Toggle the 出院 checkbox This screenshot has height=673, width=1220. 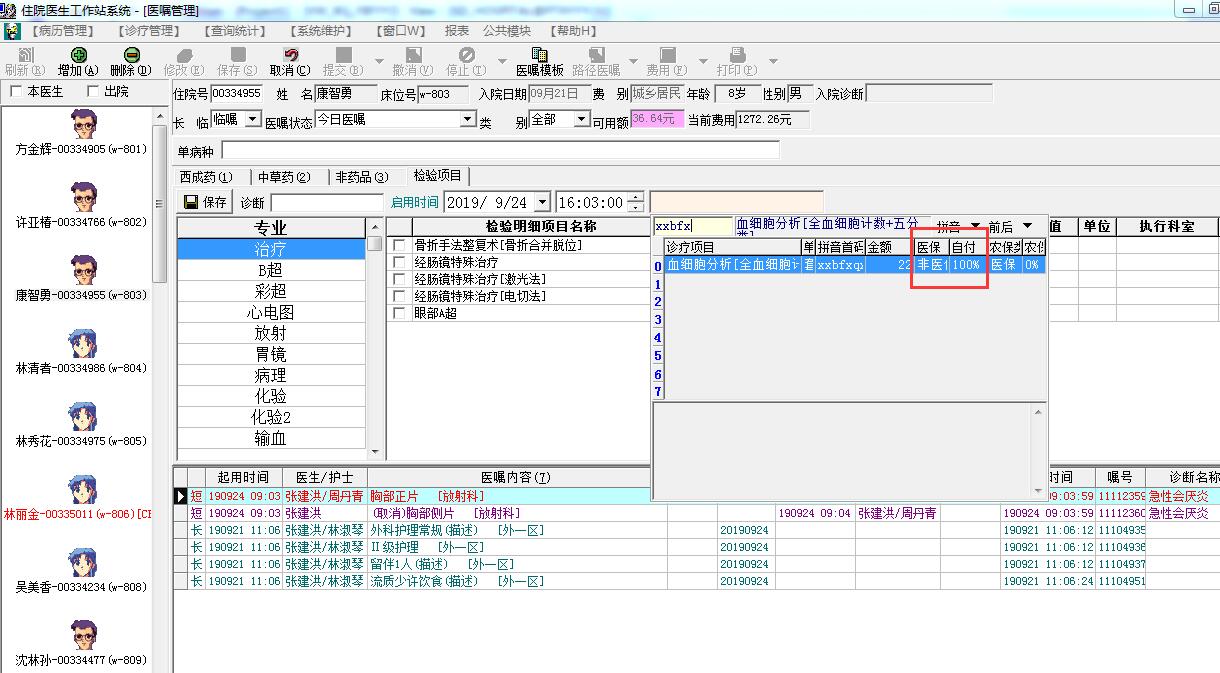tap(93, 92)
